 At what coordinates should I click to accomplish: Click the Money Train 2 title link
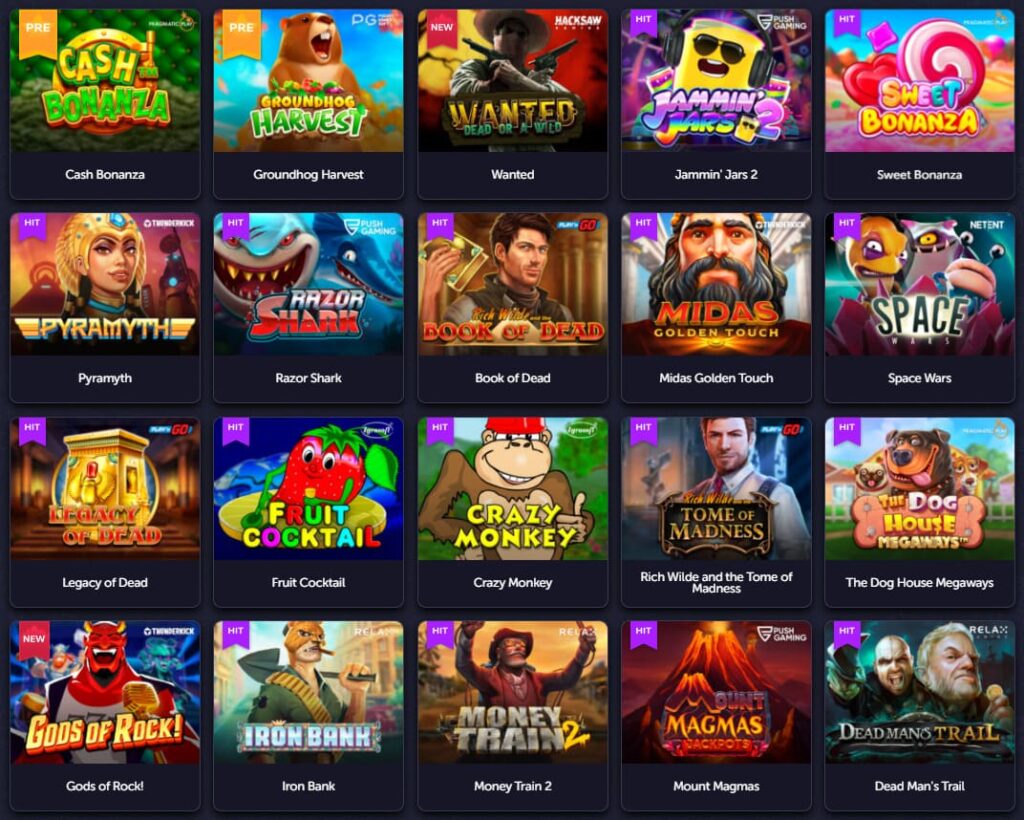pos(513,786)
